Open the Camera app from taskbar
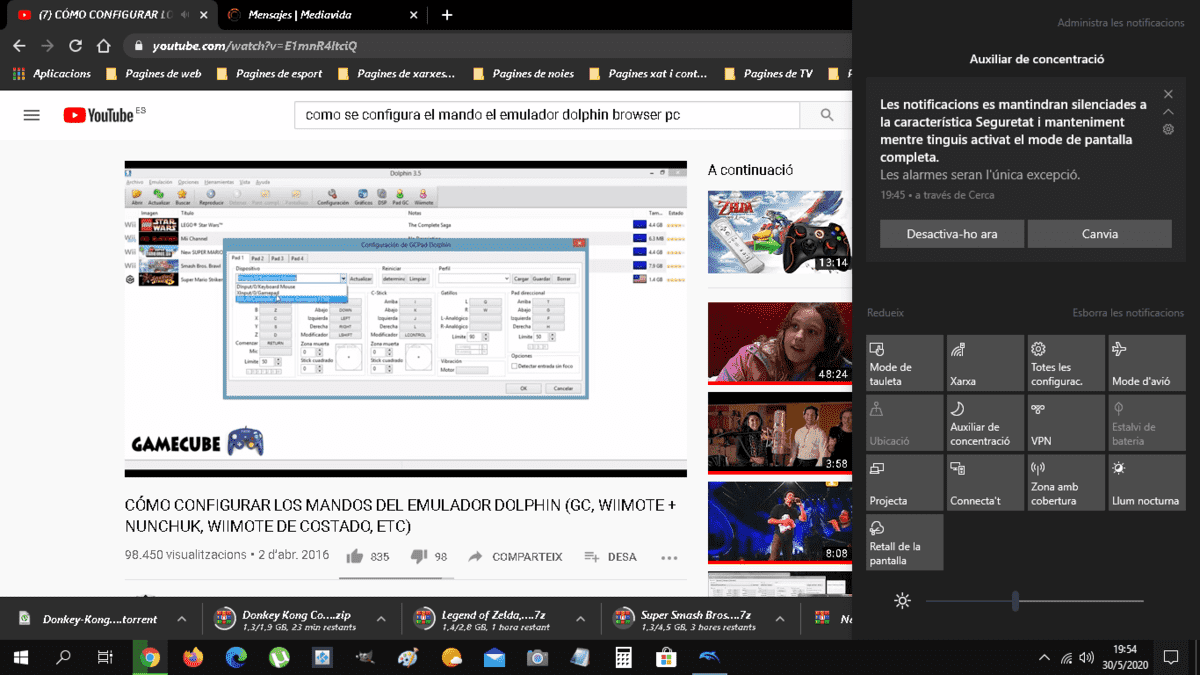1200x675 pixels. [x=537, y=657]
